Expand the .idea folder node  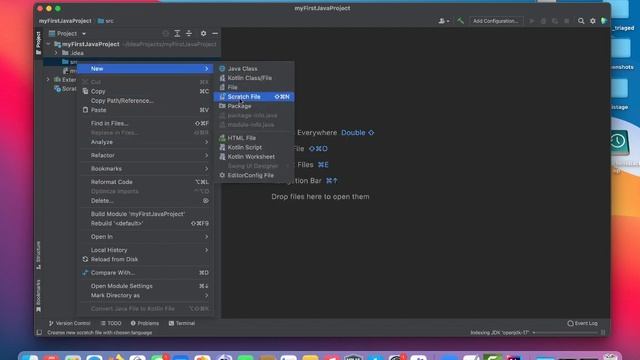(x=56, y=53)
